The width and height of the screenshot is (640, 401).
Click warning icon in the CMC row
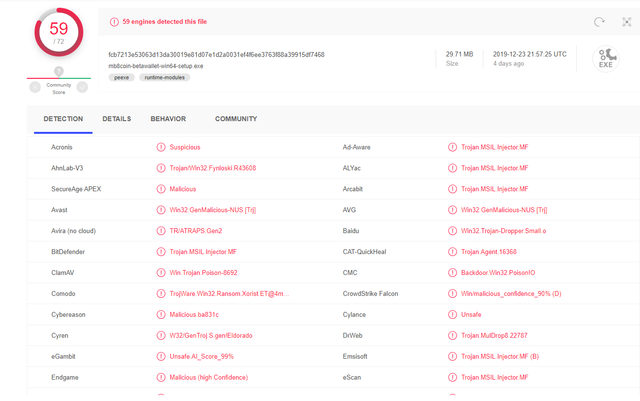(x=452, y=273)
